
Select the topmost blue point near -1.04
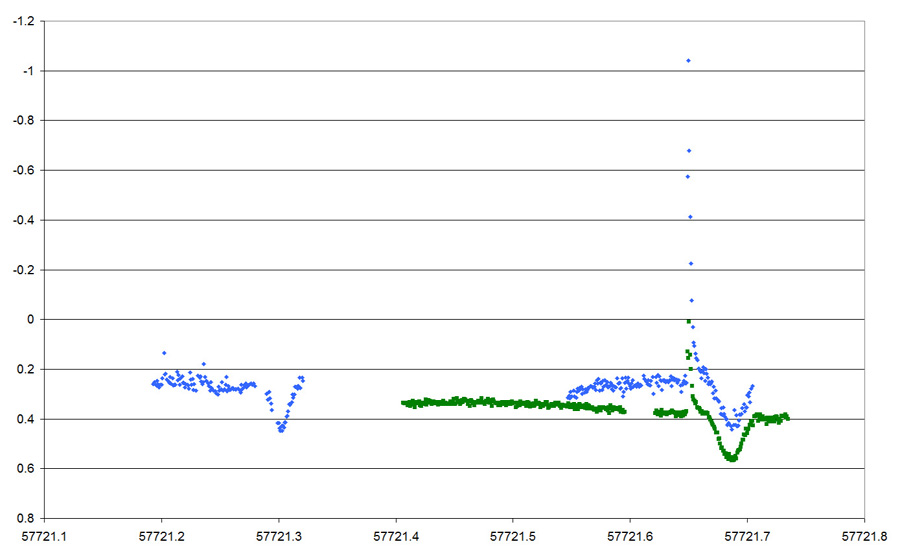[x=688, y=61]
